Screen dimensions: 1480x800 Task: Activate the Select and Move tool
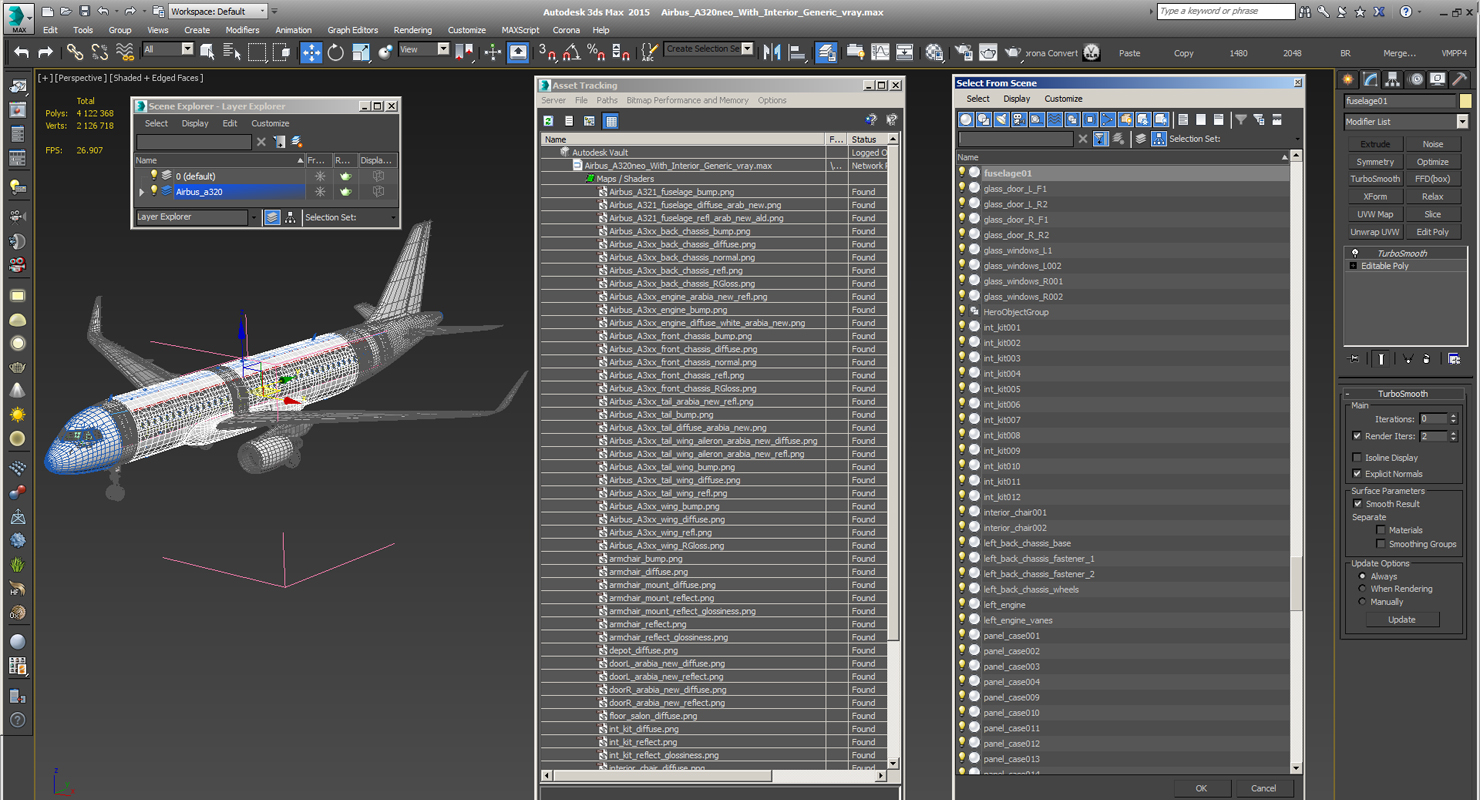311,52
